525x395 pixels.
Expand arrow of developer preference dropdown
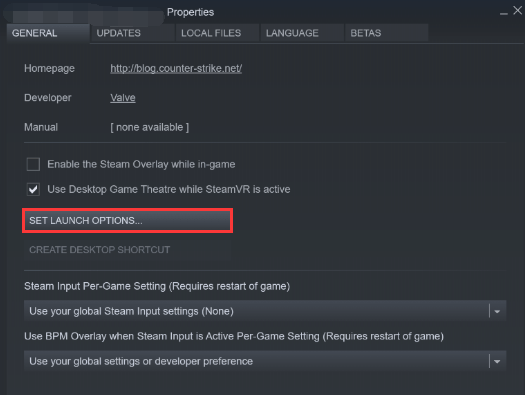coord(497,361)
